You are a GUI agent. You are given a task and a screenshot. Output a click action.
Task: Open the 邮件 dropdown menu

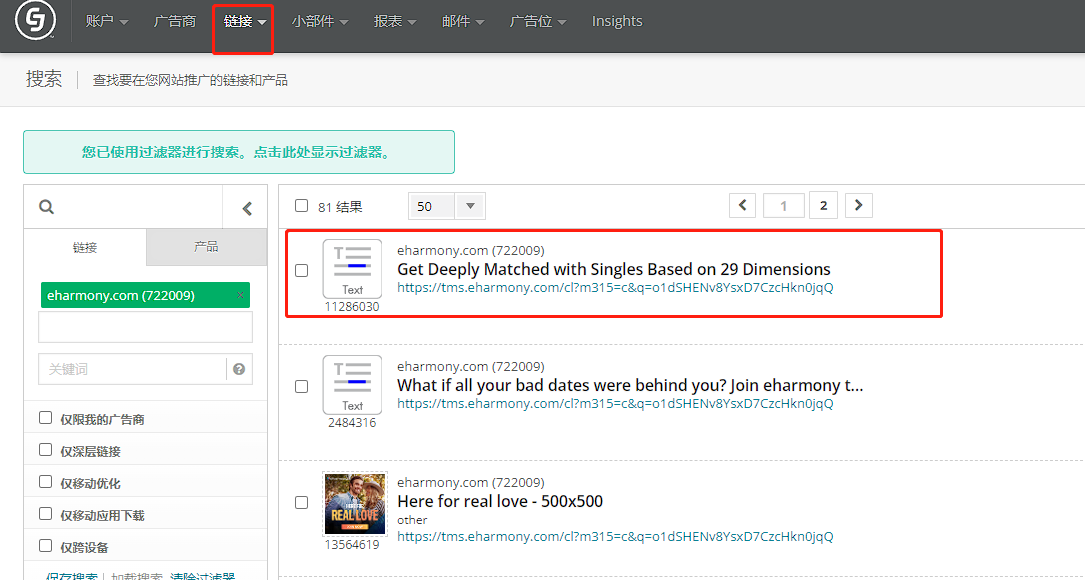[463, 21]
